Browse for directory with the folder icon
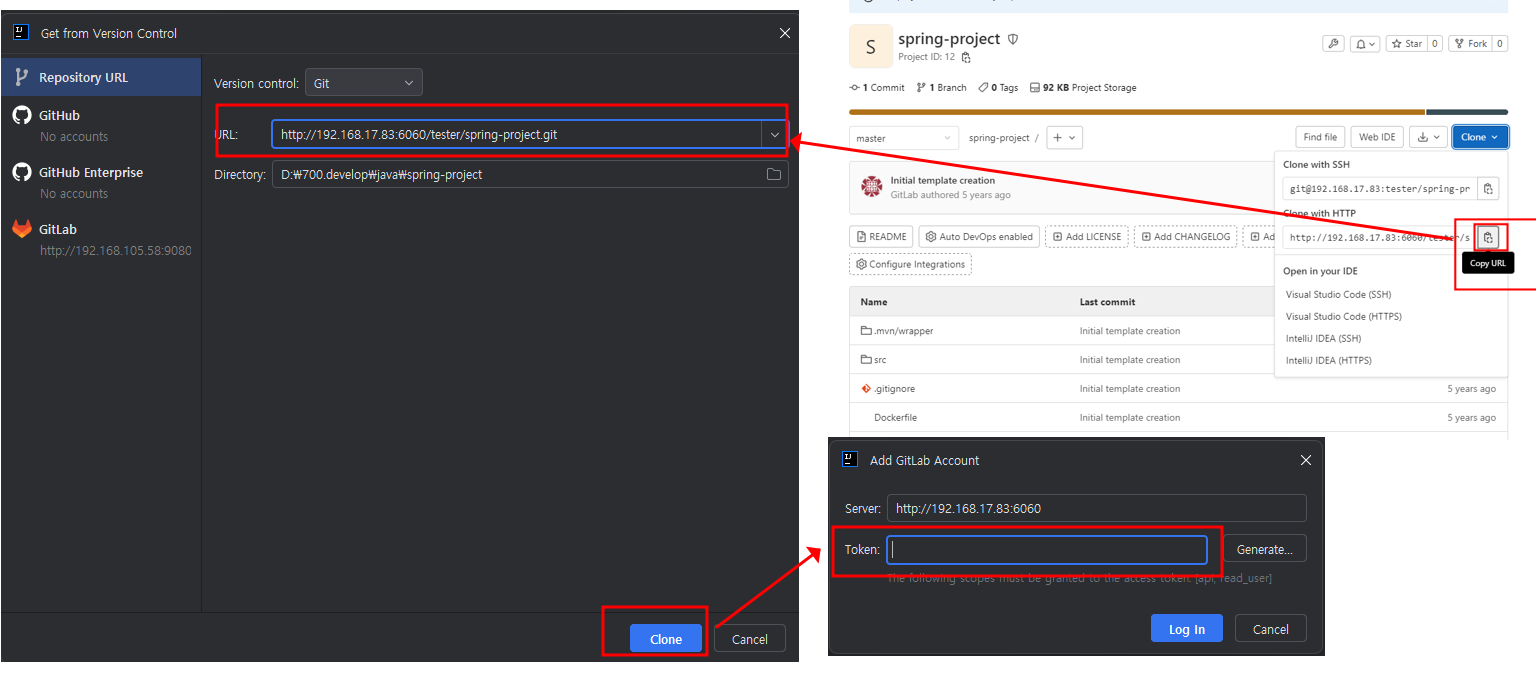This screenshot has height=684, width=1536. click(774, 174)
